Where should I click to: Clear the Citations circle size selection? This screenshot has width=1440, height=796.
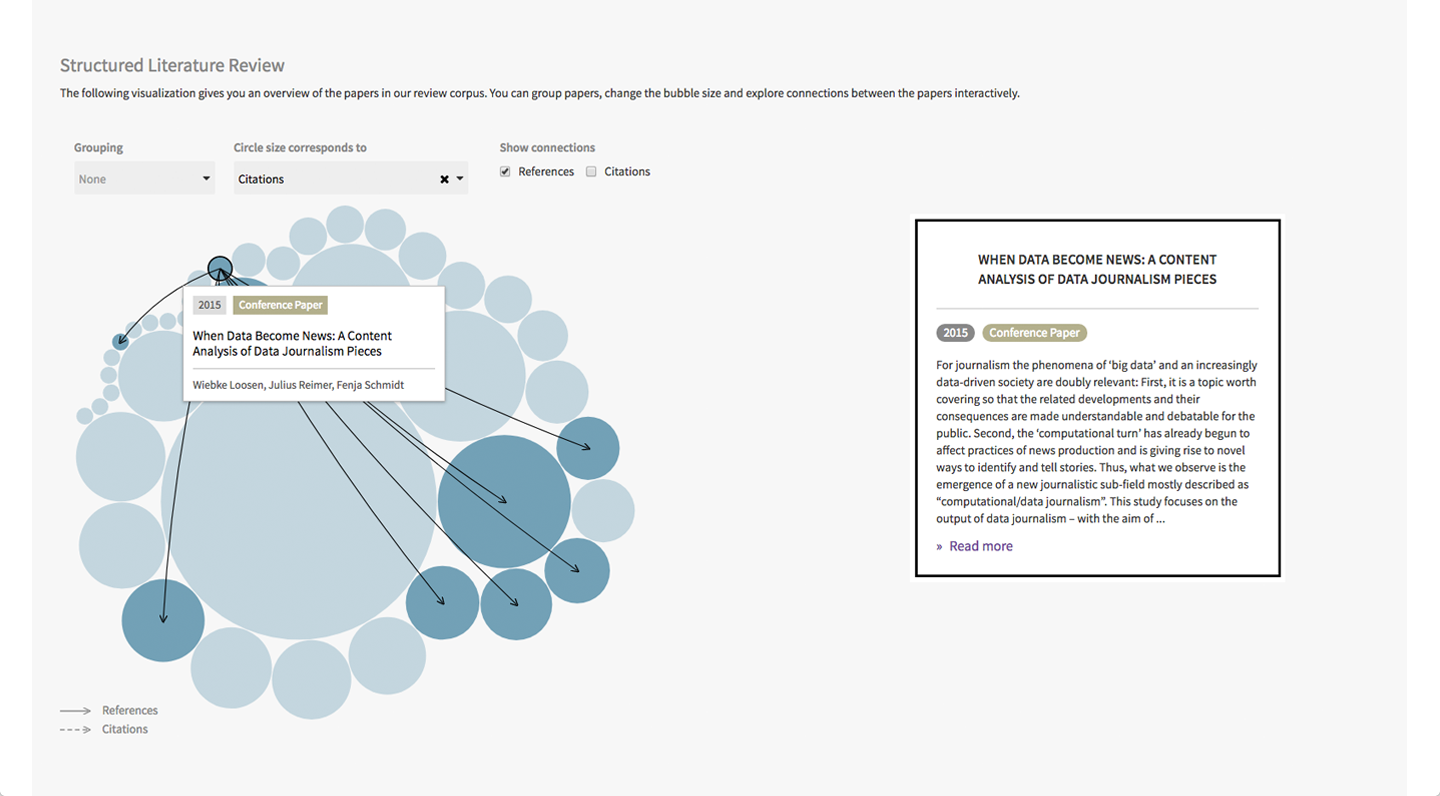[444, 180]
